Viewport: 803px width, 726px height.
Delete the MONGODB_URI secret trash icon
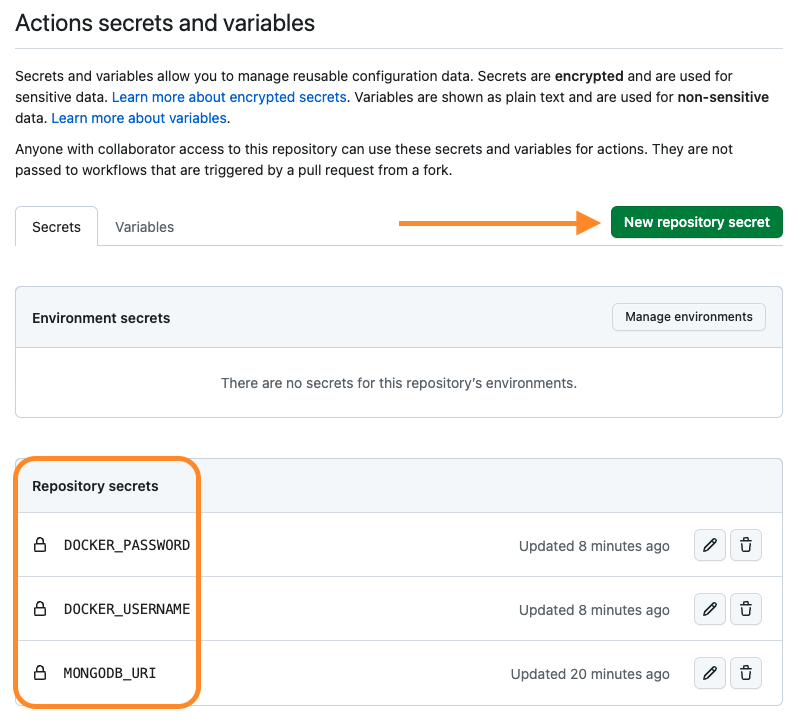coord(746,673)
